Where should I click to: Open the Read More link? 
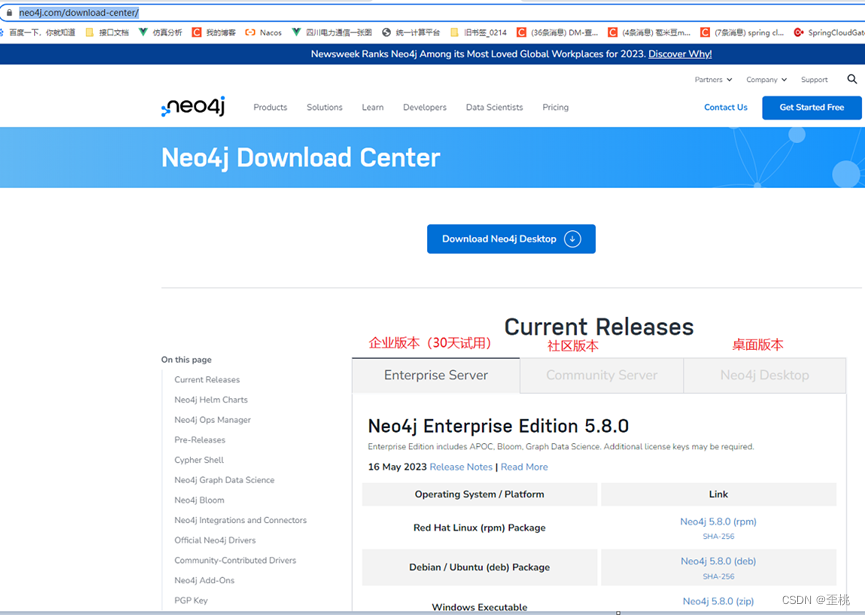point(524,467)
